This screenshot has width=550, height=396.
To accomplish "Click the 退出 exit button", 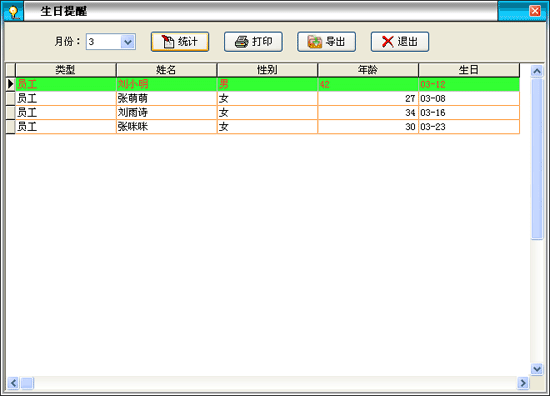I will [400, 42].
